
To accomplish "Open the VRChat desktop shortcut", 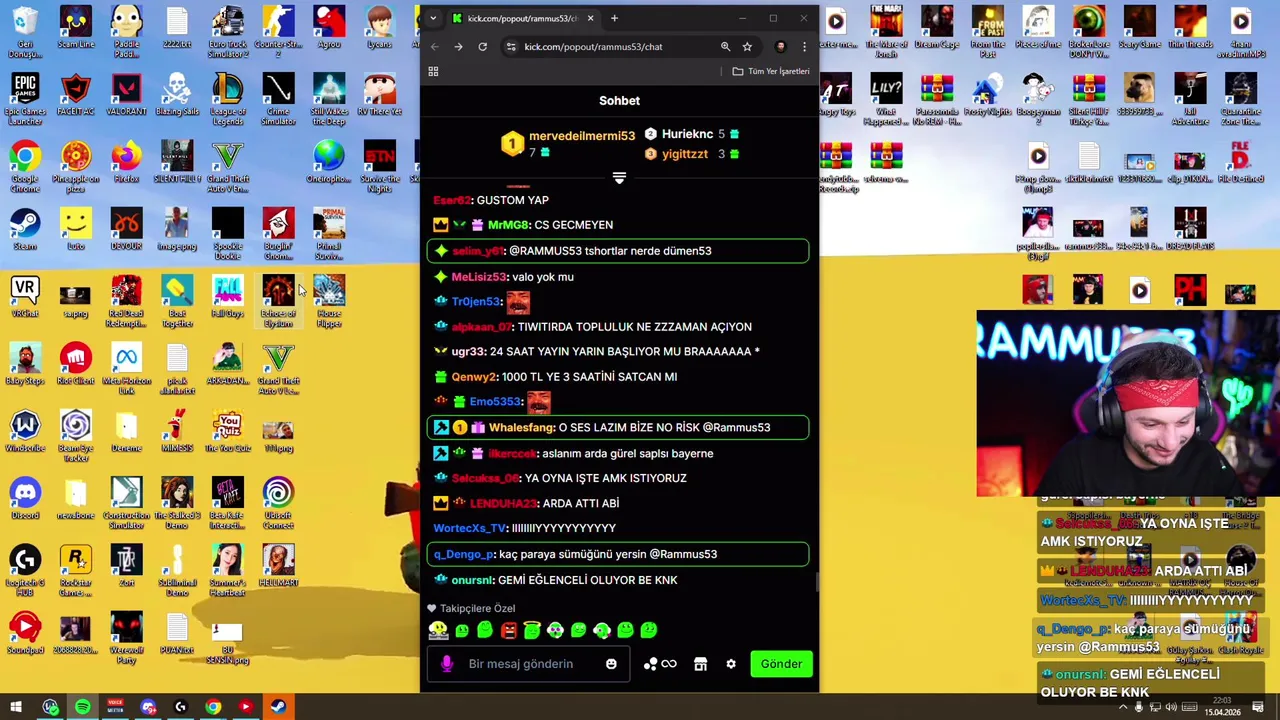I will (25, 296).
